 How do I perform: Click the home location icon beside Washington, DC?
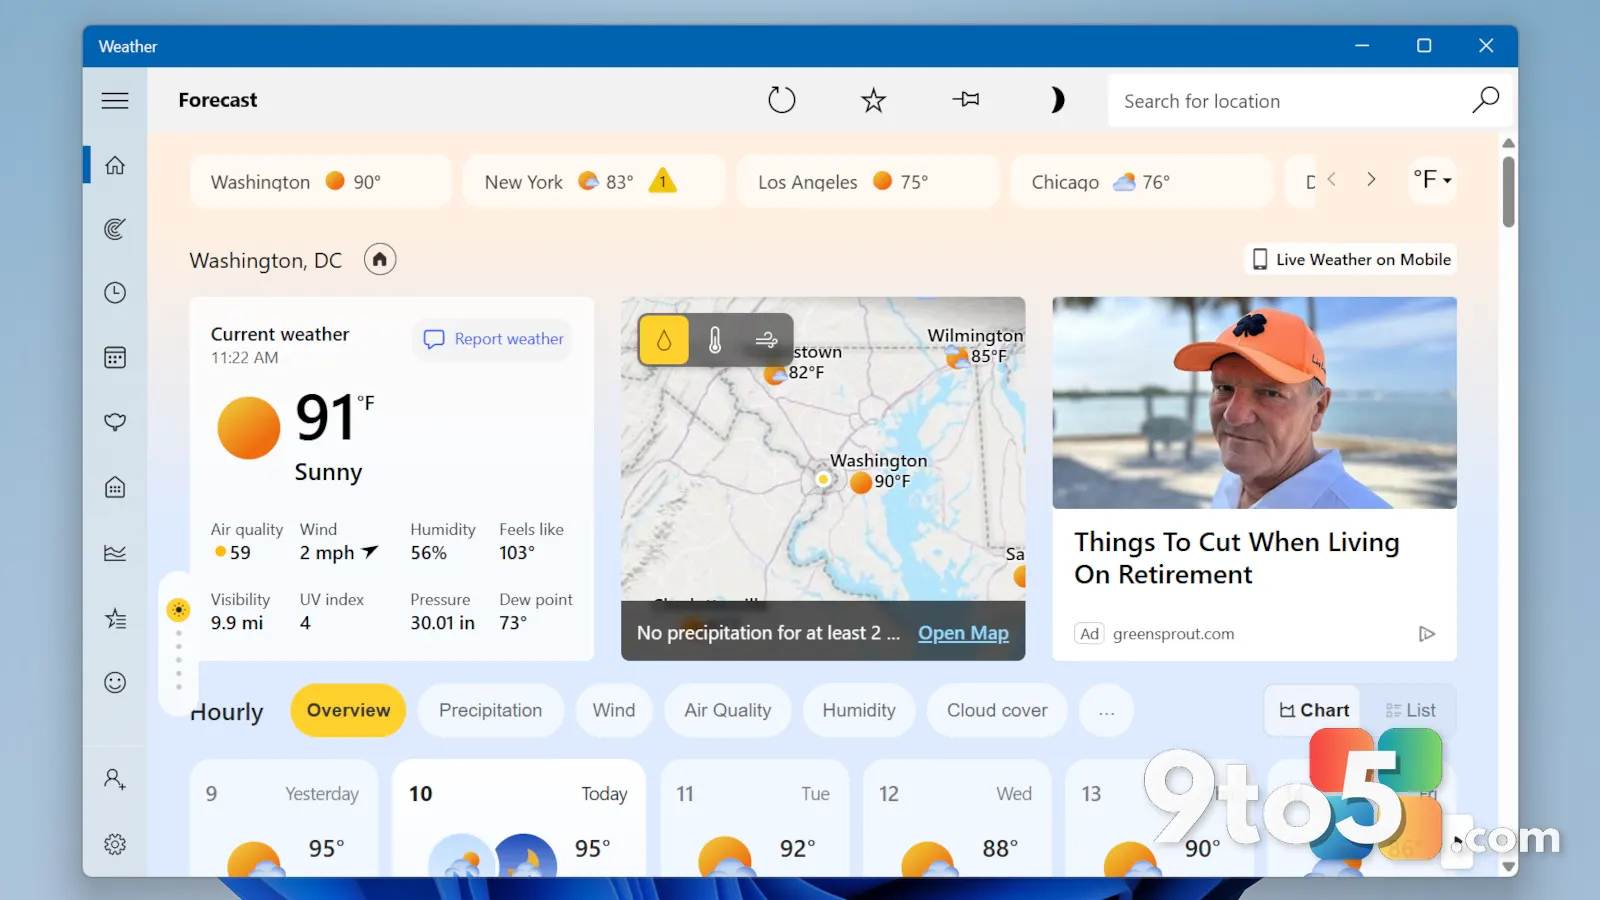tap(380, 260)
